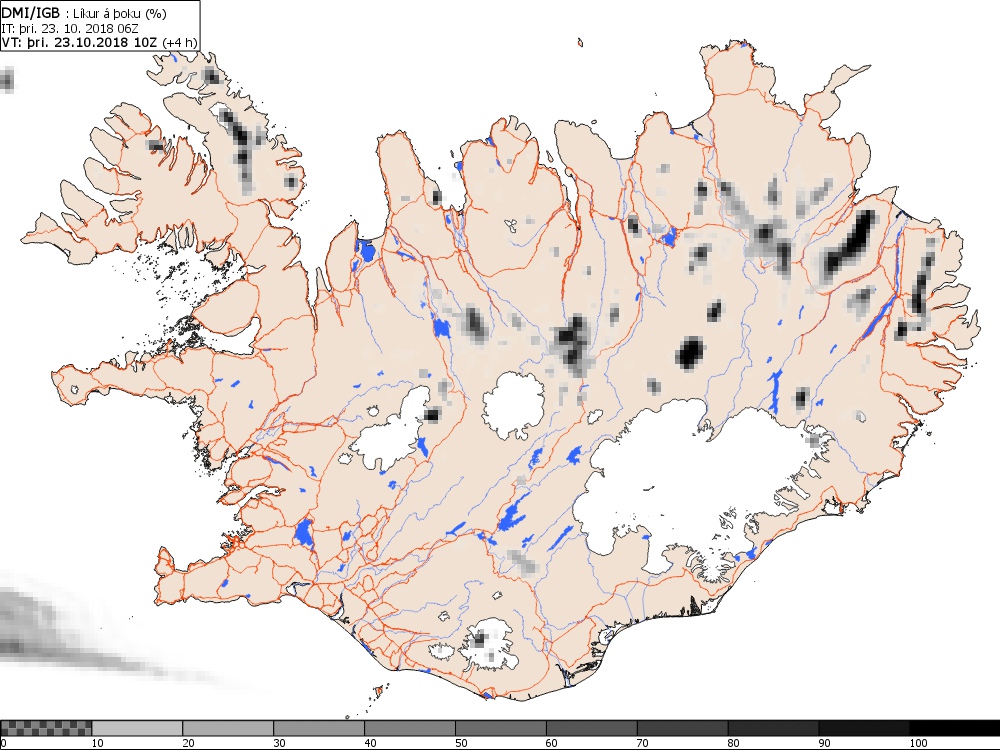The width and height of the screenshot is (1000, 750).
Task: Click the legend label '50'
Action: [461, 743]
